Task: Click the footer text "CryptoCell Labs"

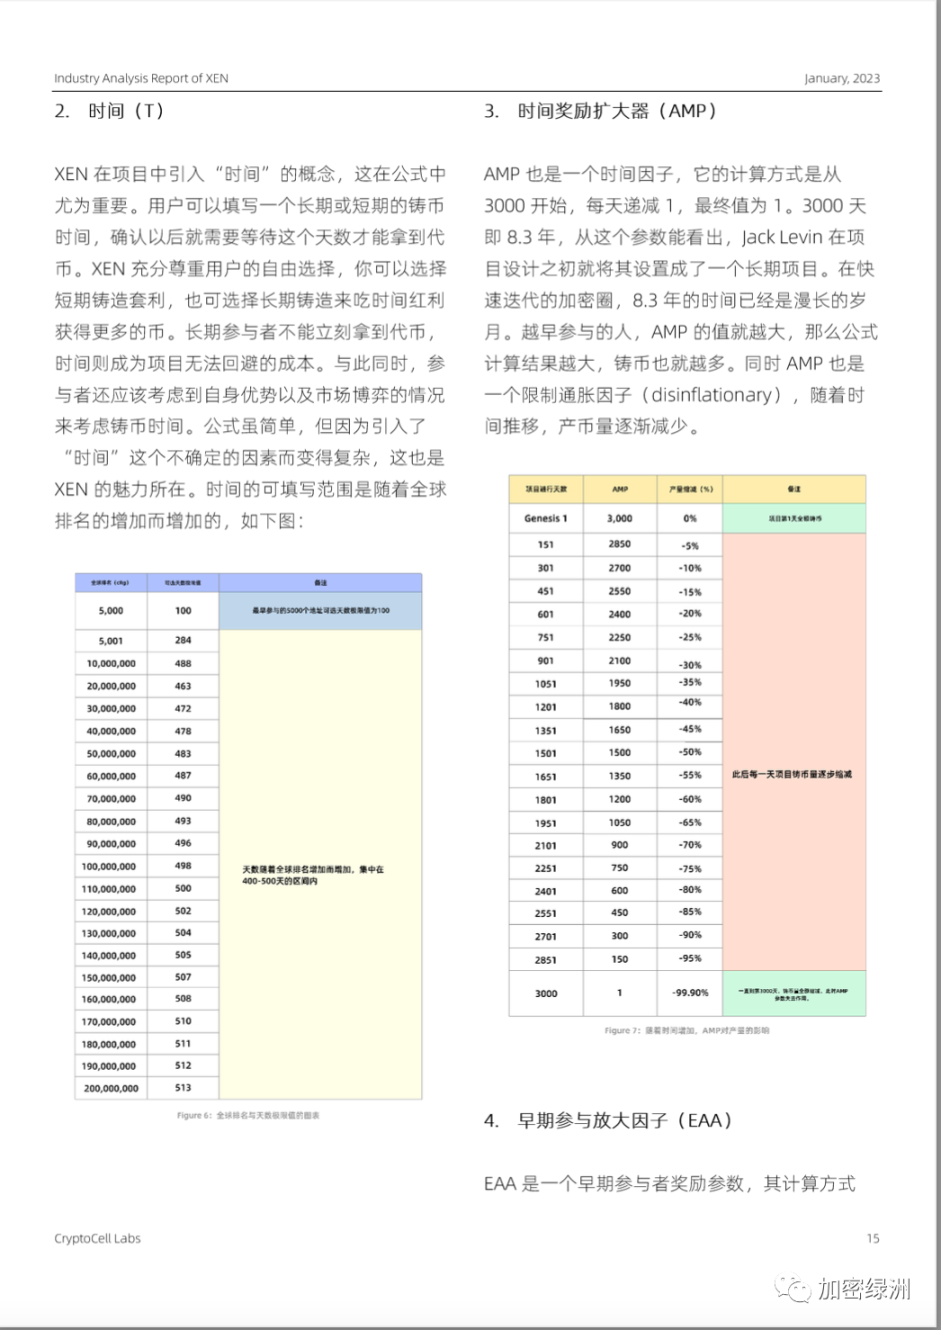Action: pos(97,1238)
